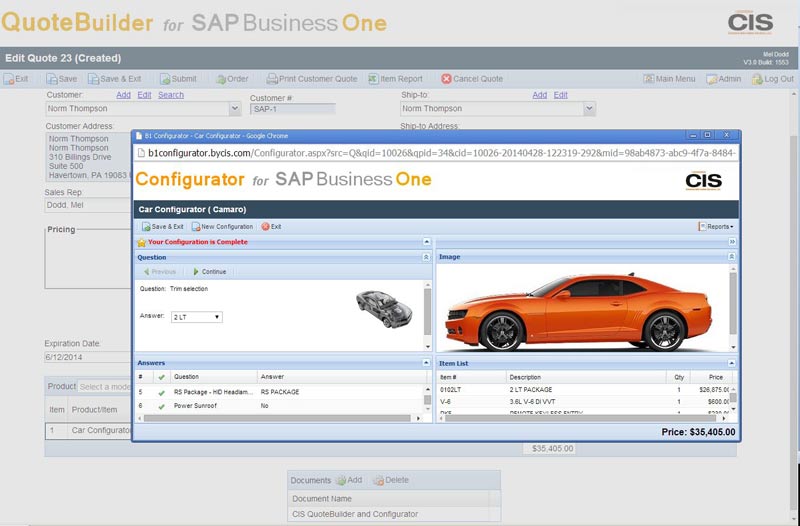Screen dimensions: 800x526
Task: Click the Answers panel horizontal scrollbar
Action: pos(278,418)
